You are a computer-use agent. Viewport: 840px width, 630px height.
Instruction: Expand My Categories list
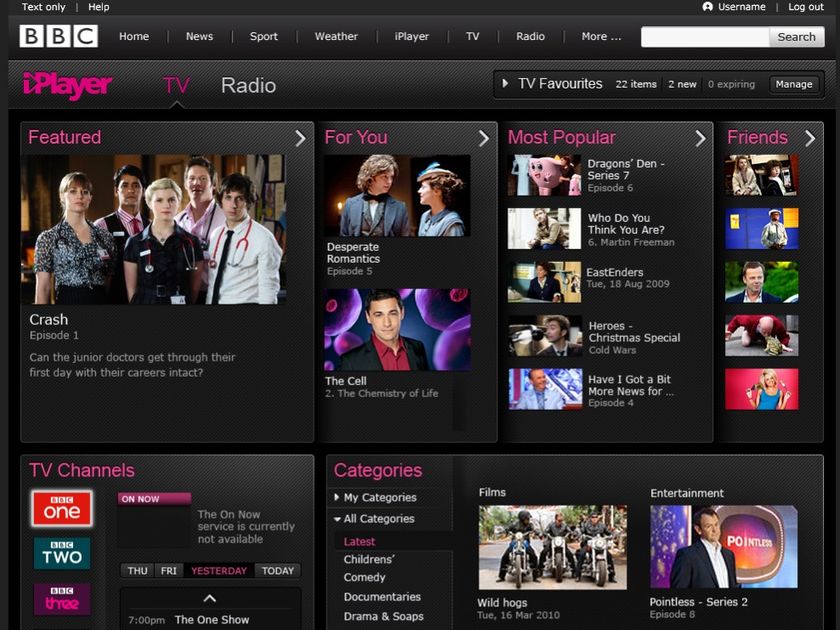coord(336,497)
